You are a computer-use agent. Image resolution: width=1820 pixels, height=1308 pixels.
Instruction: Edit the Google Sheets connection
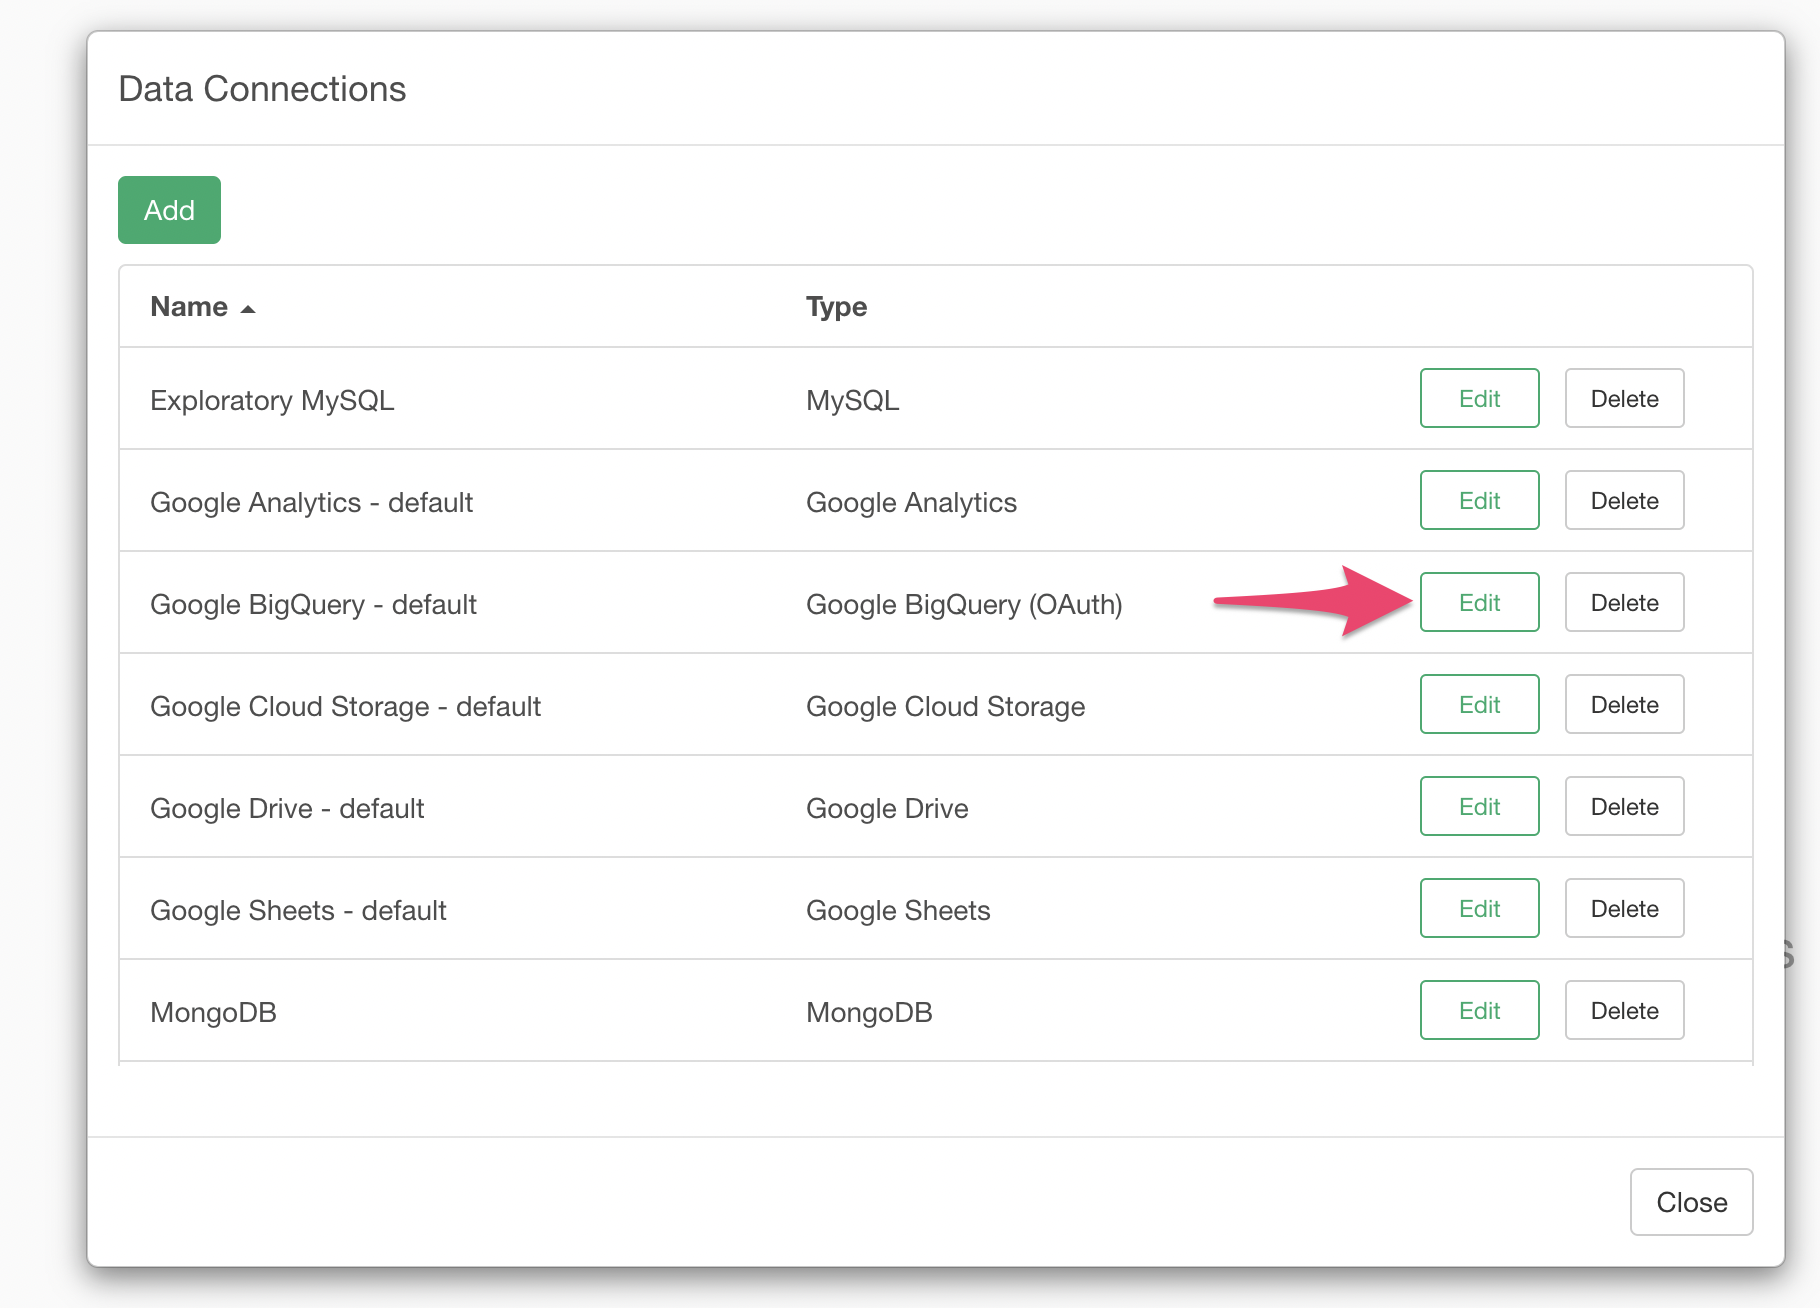(1479, 908)
